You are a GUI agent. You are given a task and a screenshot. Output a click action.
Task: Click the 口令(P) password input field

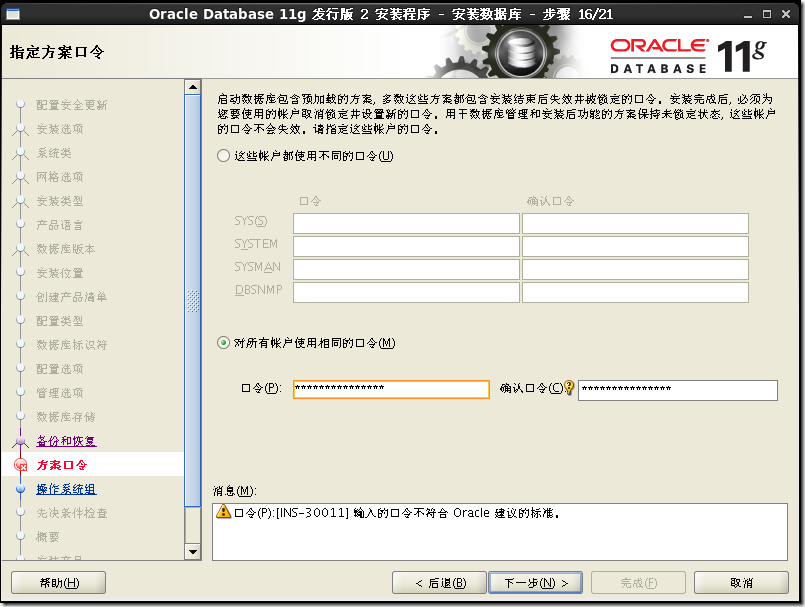click(x=391, y=389)
